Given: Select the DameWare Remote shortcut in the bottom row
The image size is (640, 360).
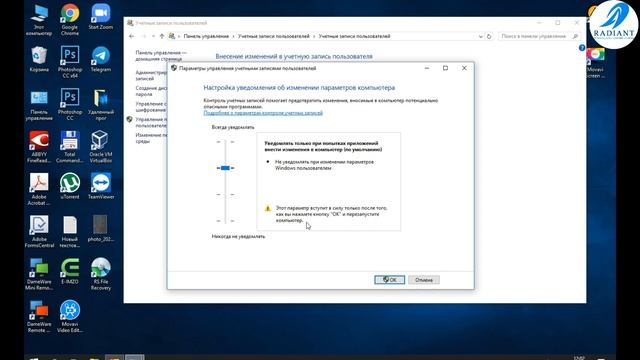Looking at the screenshot, I should [x=39, y=317].
